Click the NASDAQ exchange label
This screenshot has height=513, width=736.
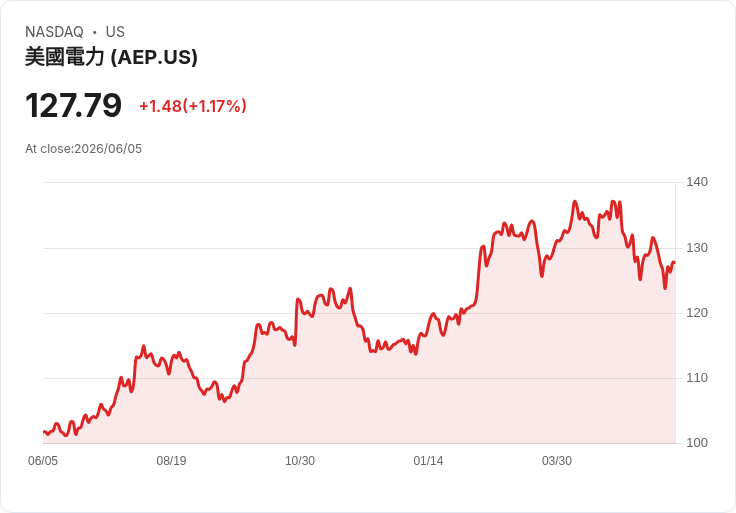54,32
